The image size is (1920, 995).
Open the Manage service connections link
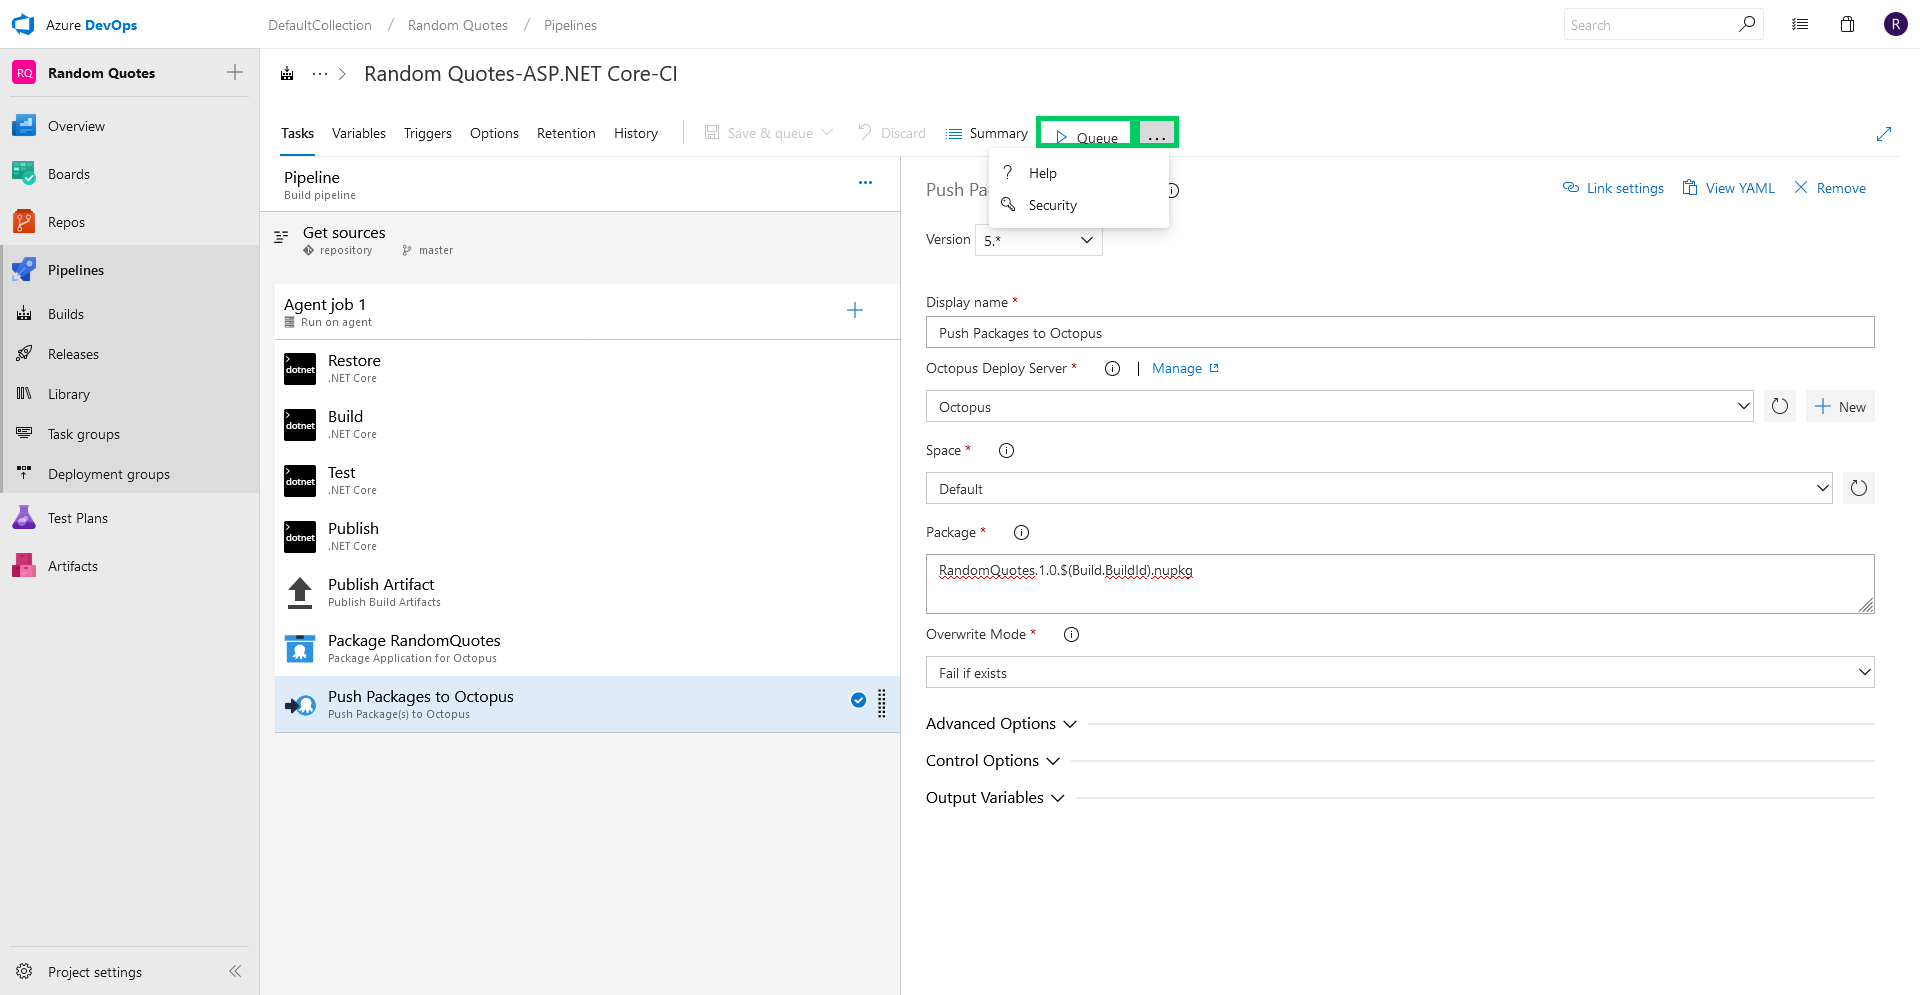coord(1185,368)
